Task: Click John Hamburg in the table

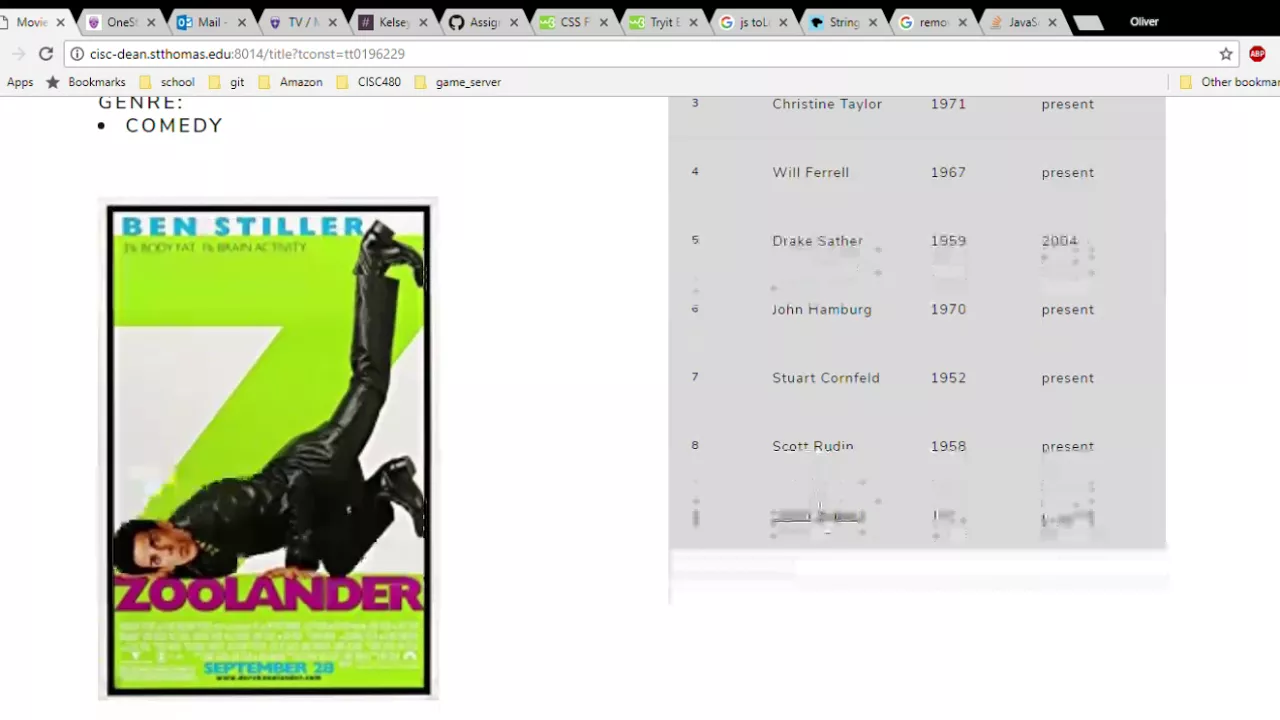Action: 821,309
